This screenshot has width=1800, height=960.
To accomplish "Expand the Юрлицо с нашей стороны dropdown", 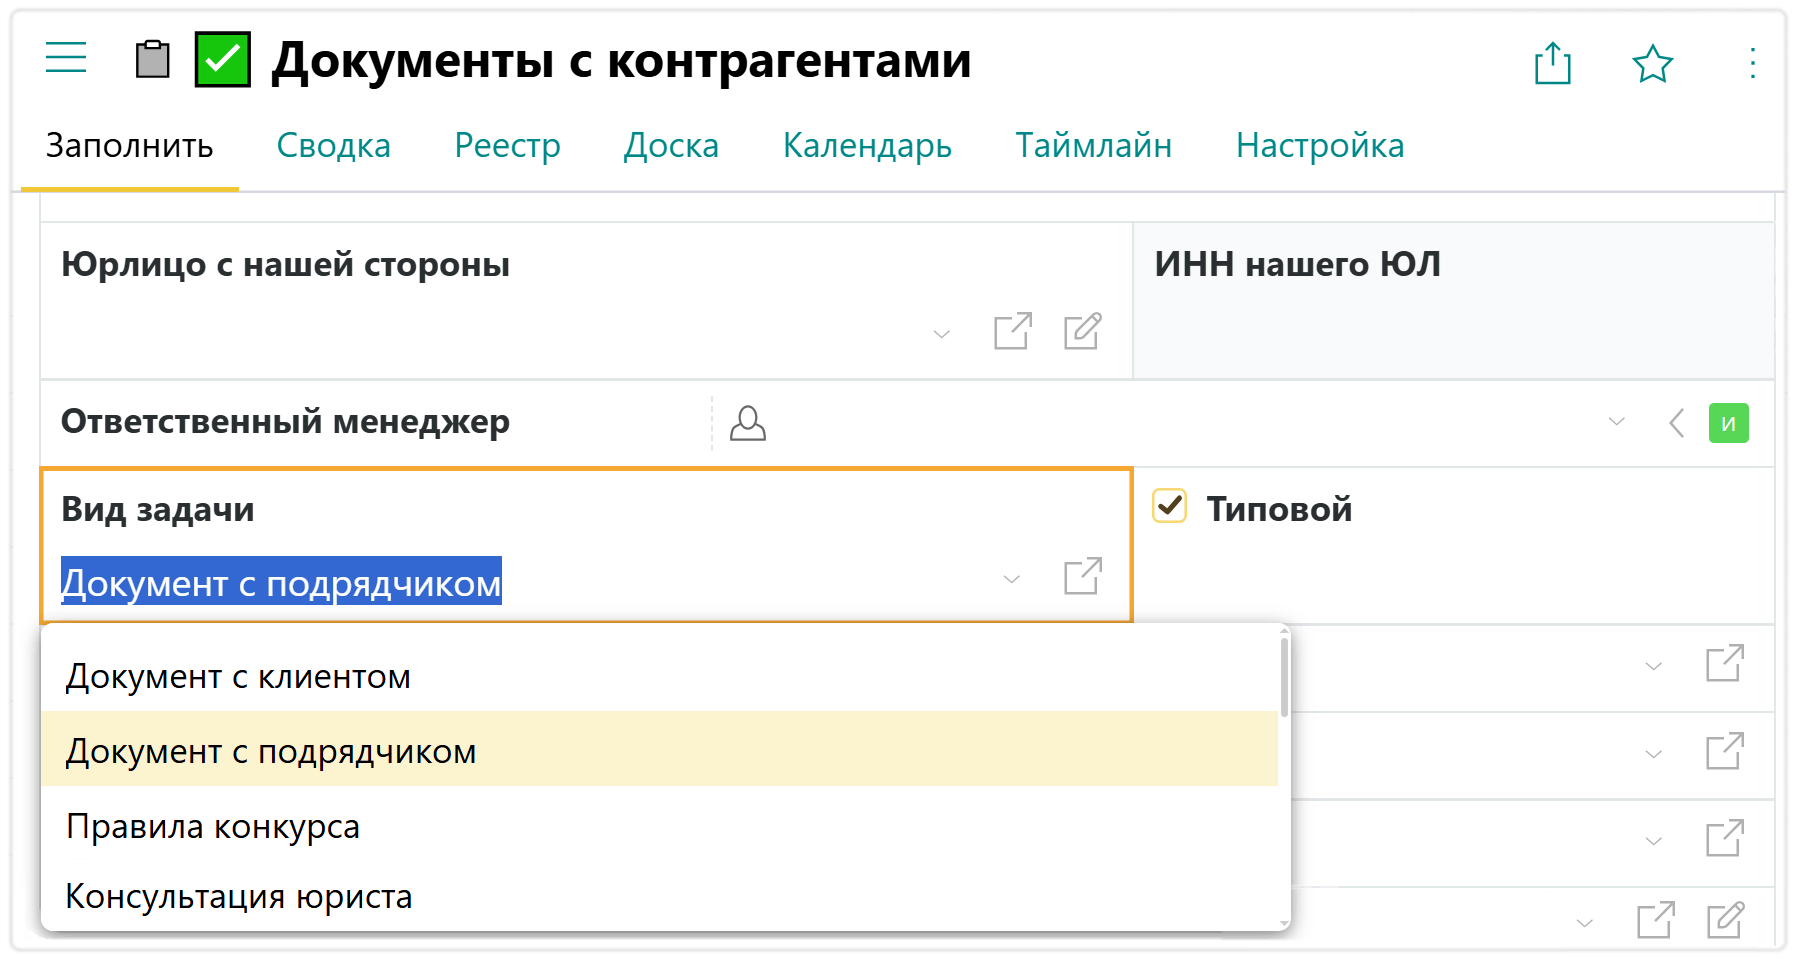I will click(x=941, y=334).
